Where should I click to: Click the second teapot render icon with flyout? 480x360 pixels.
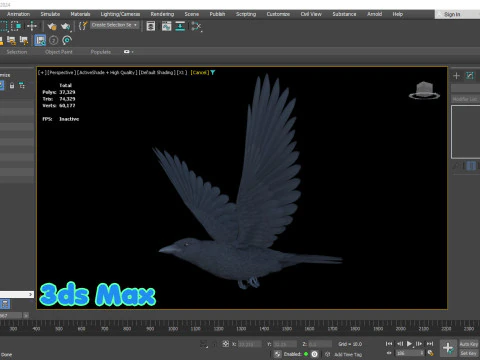(66, 26)
